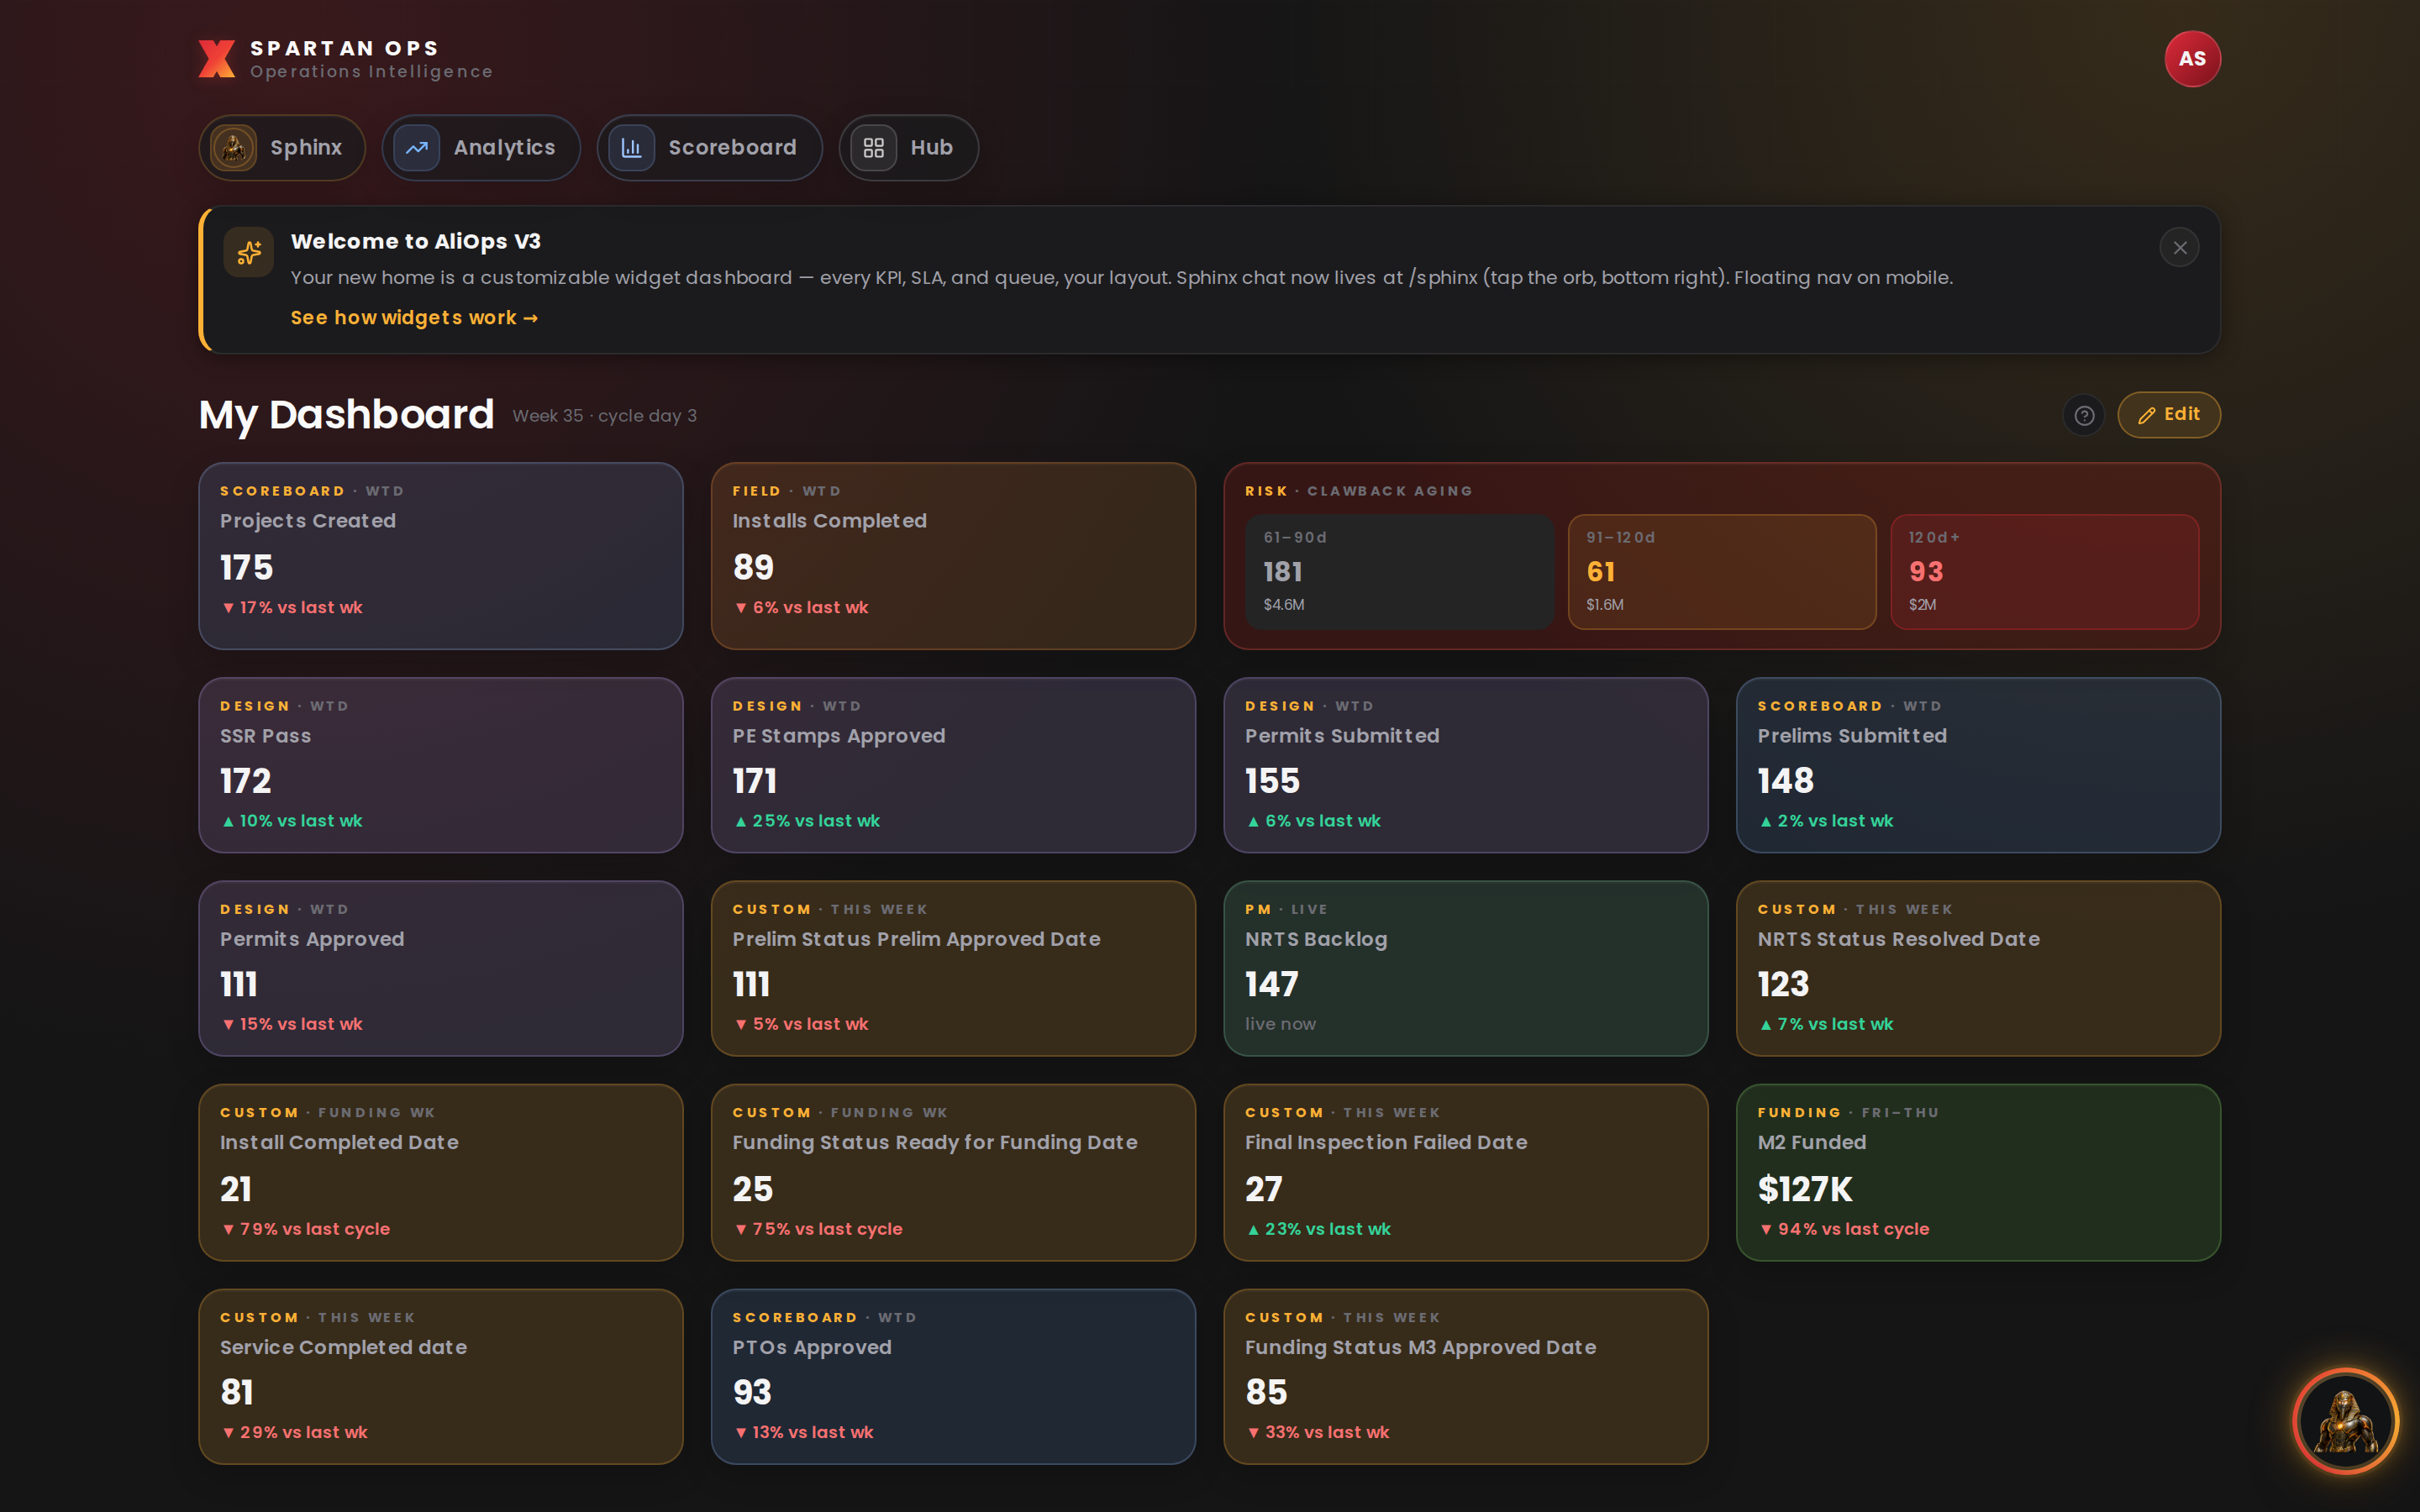Select the 120d+ clawback aging tile
This screenshot has width=2420, height=1512.
pos(2044,572)
